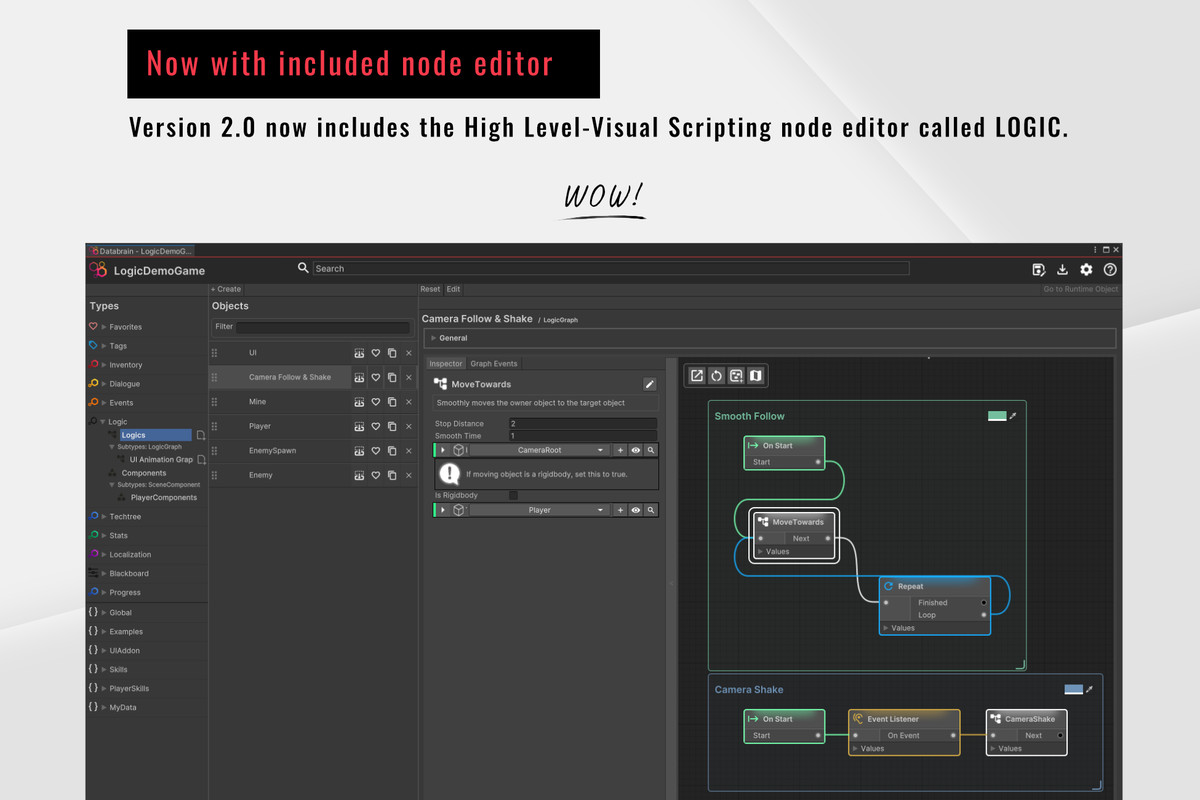
Task: Select PlayerComponents in the types tree
Action: coord(164,497)
